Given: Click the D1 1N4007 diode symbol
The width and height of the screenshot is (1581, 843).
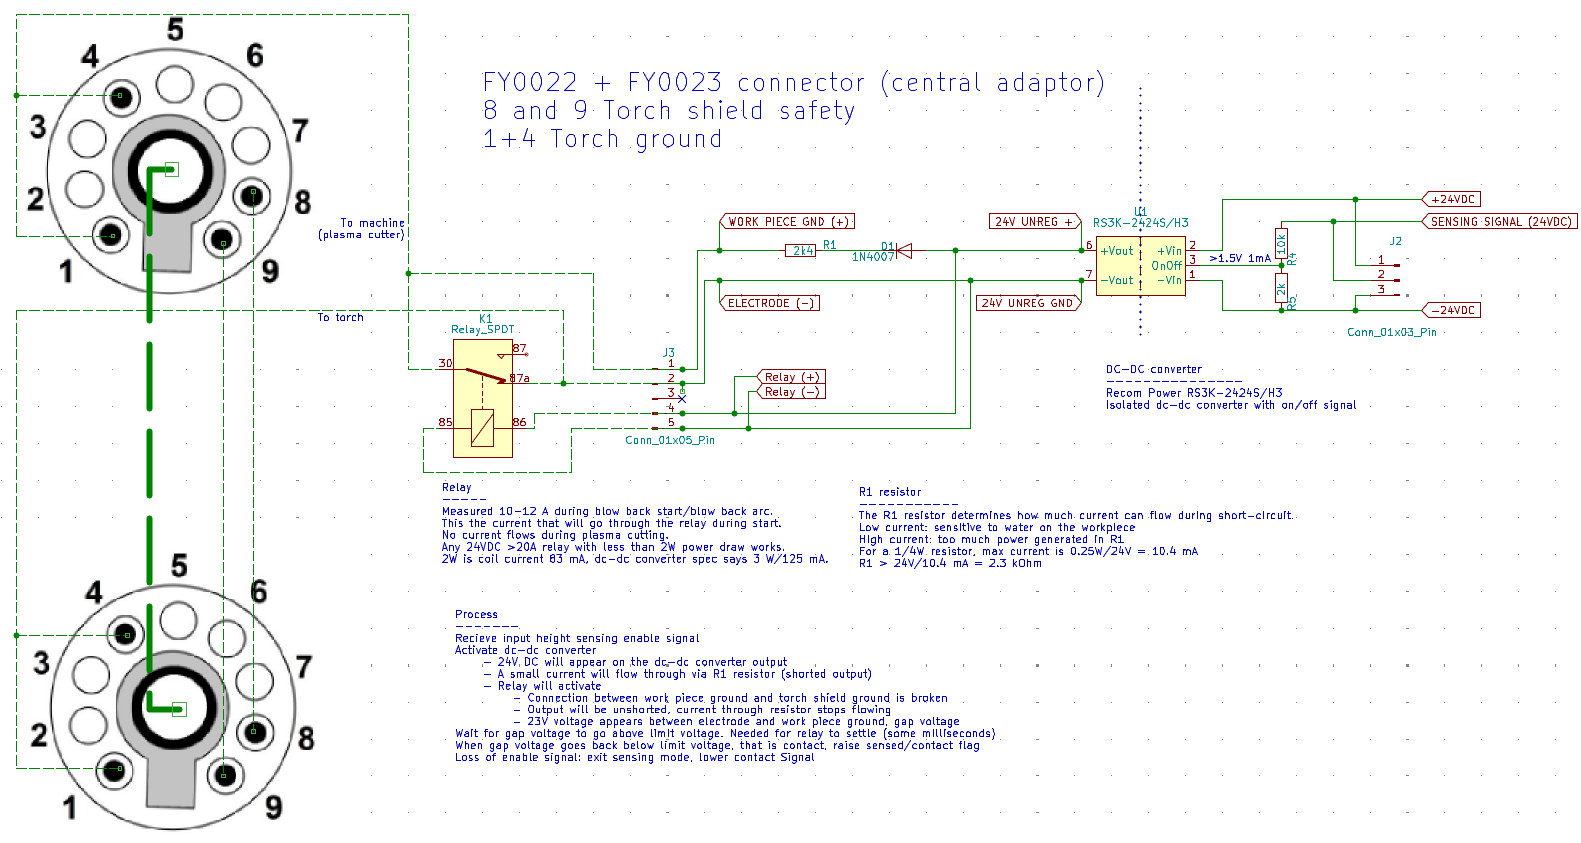Looking at the screenshot, I should pyautogui.click(x=903, y=251).
